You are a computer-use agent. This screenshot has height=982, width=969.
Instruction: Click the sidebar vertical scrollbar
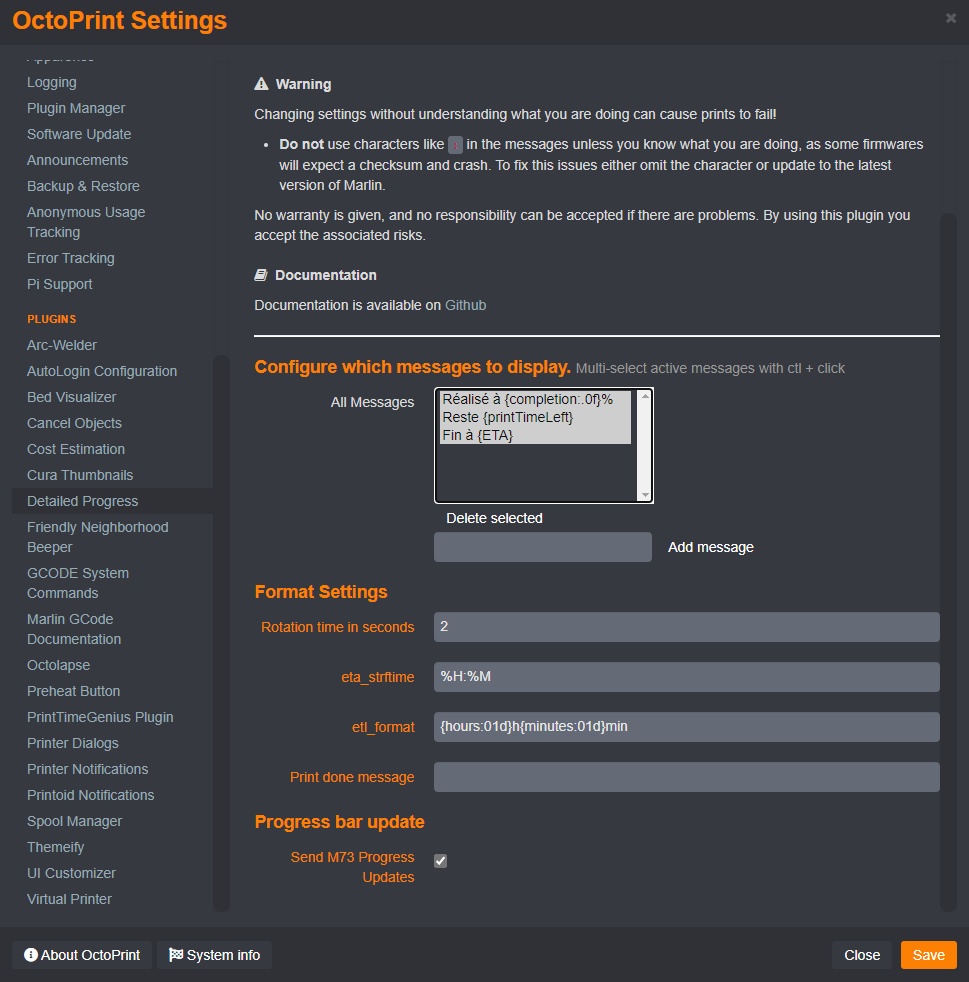[221, 633]
